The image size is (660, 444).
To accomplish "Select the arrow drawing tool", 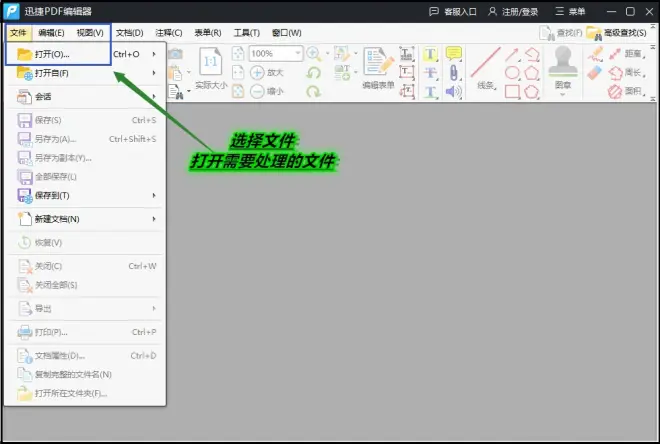I will [x=512, y=54].
